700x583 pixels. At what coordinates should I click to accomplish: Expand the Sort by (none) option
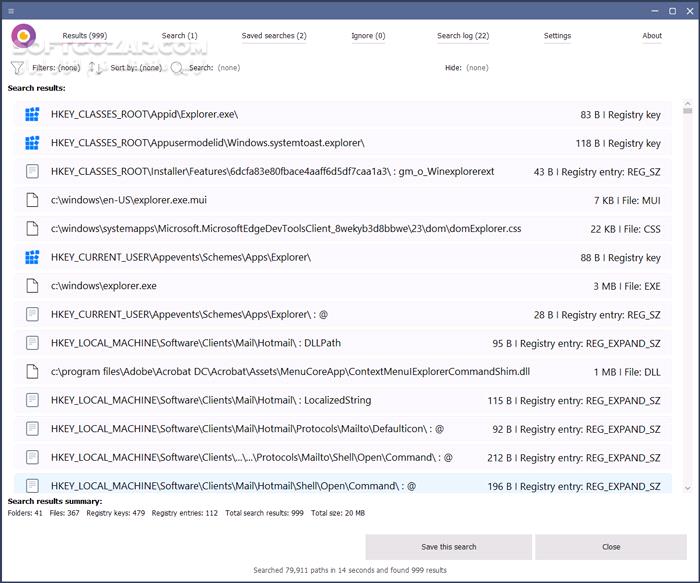click(136, 68)
